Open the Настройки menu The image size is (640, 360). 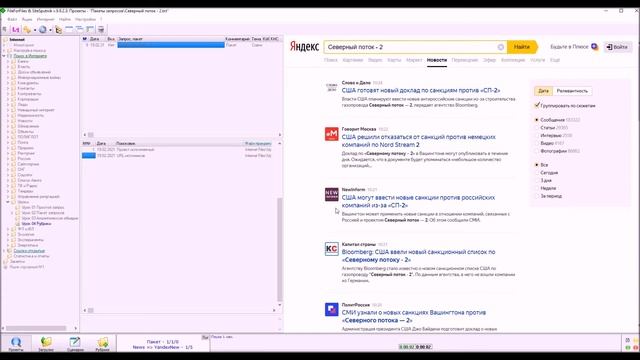pos(85,19)
